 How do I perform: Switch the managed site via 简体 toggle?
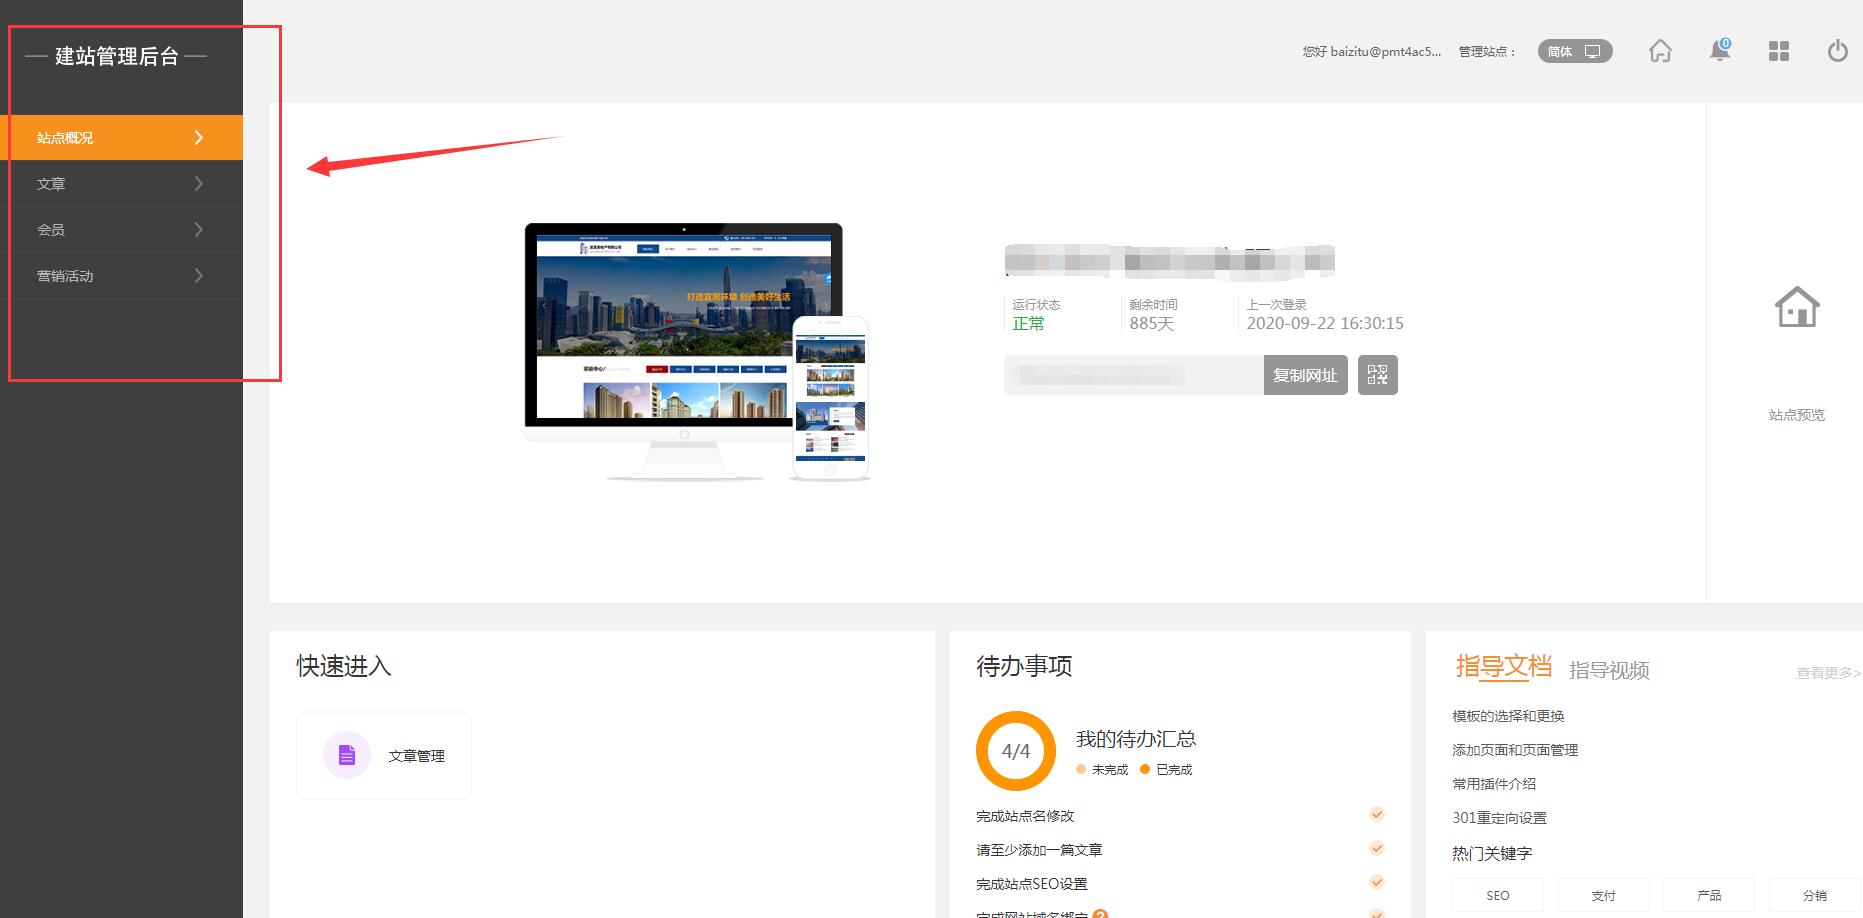click(1575, 51)
